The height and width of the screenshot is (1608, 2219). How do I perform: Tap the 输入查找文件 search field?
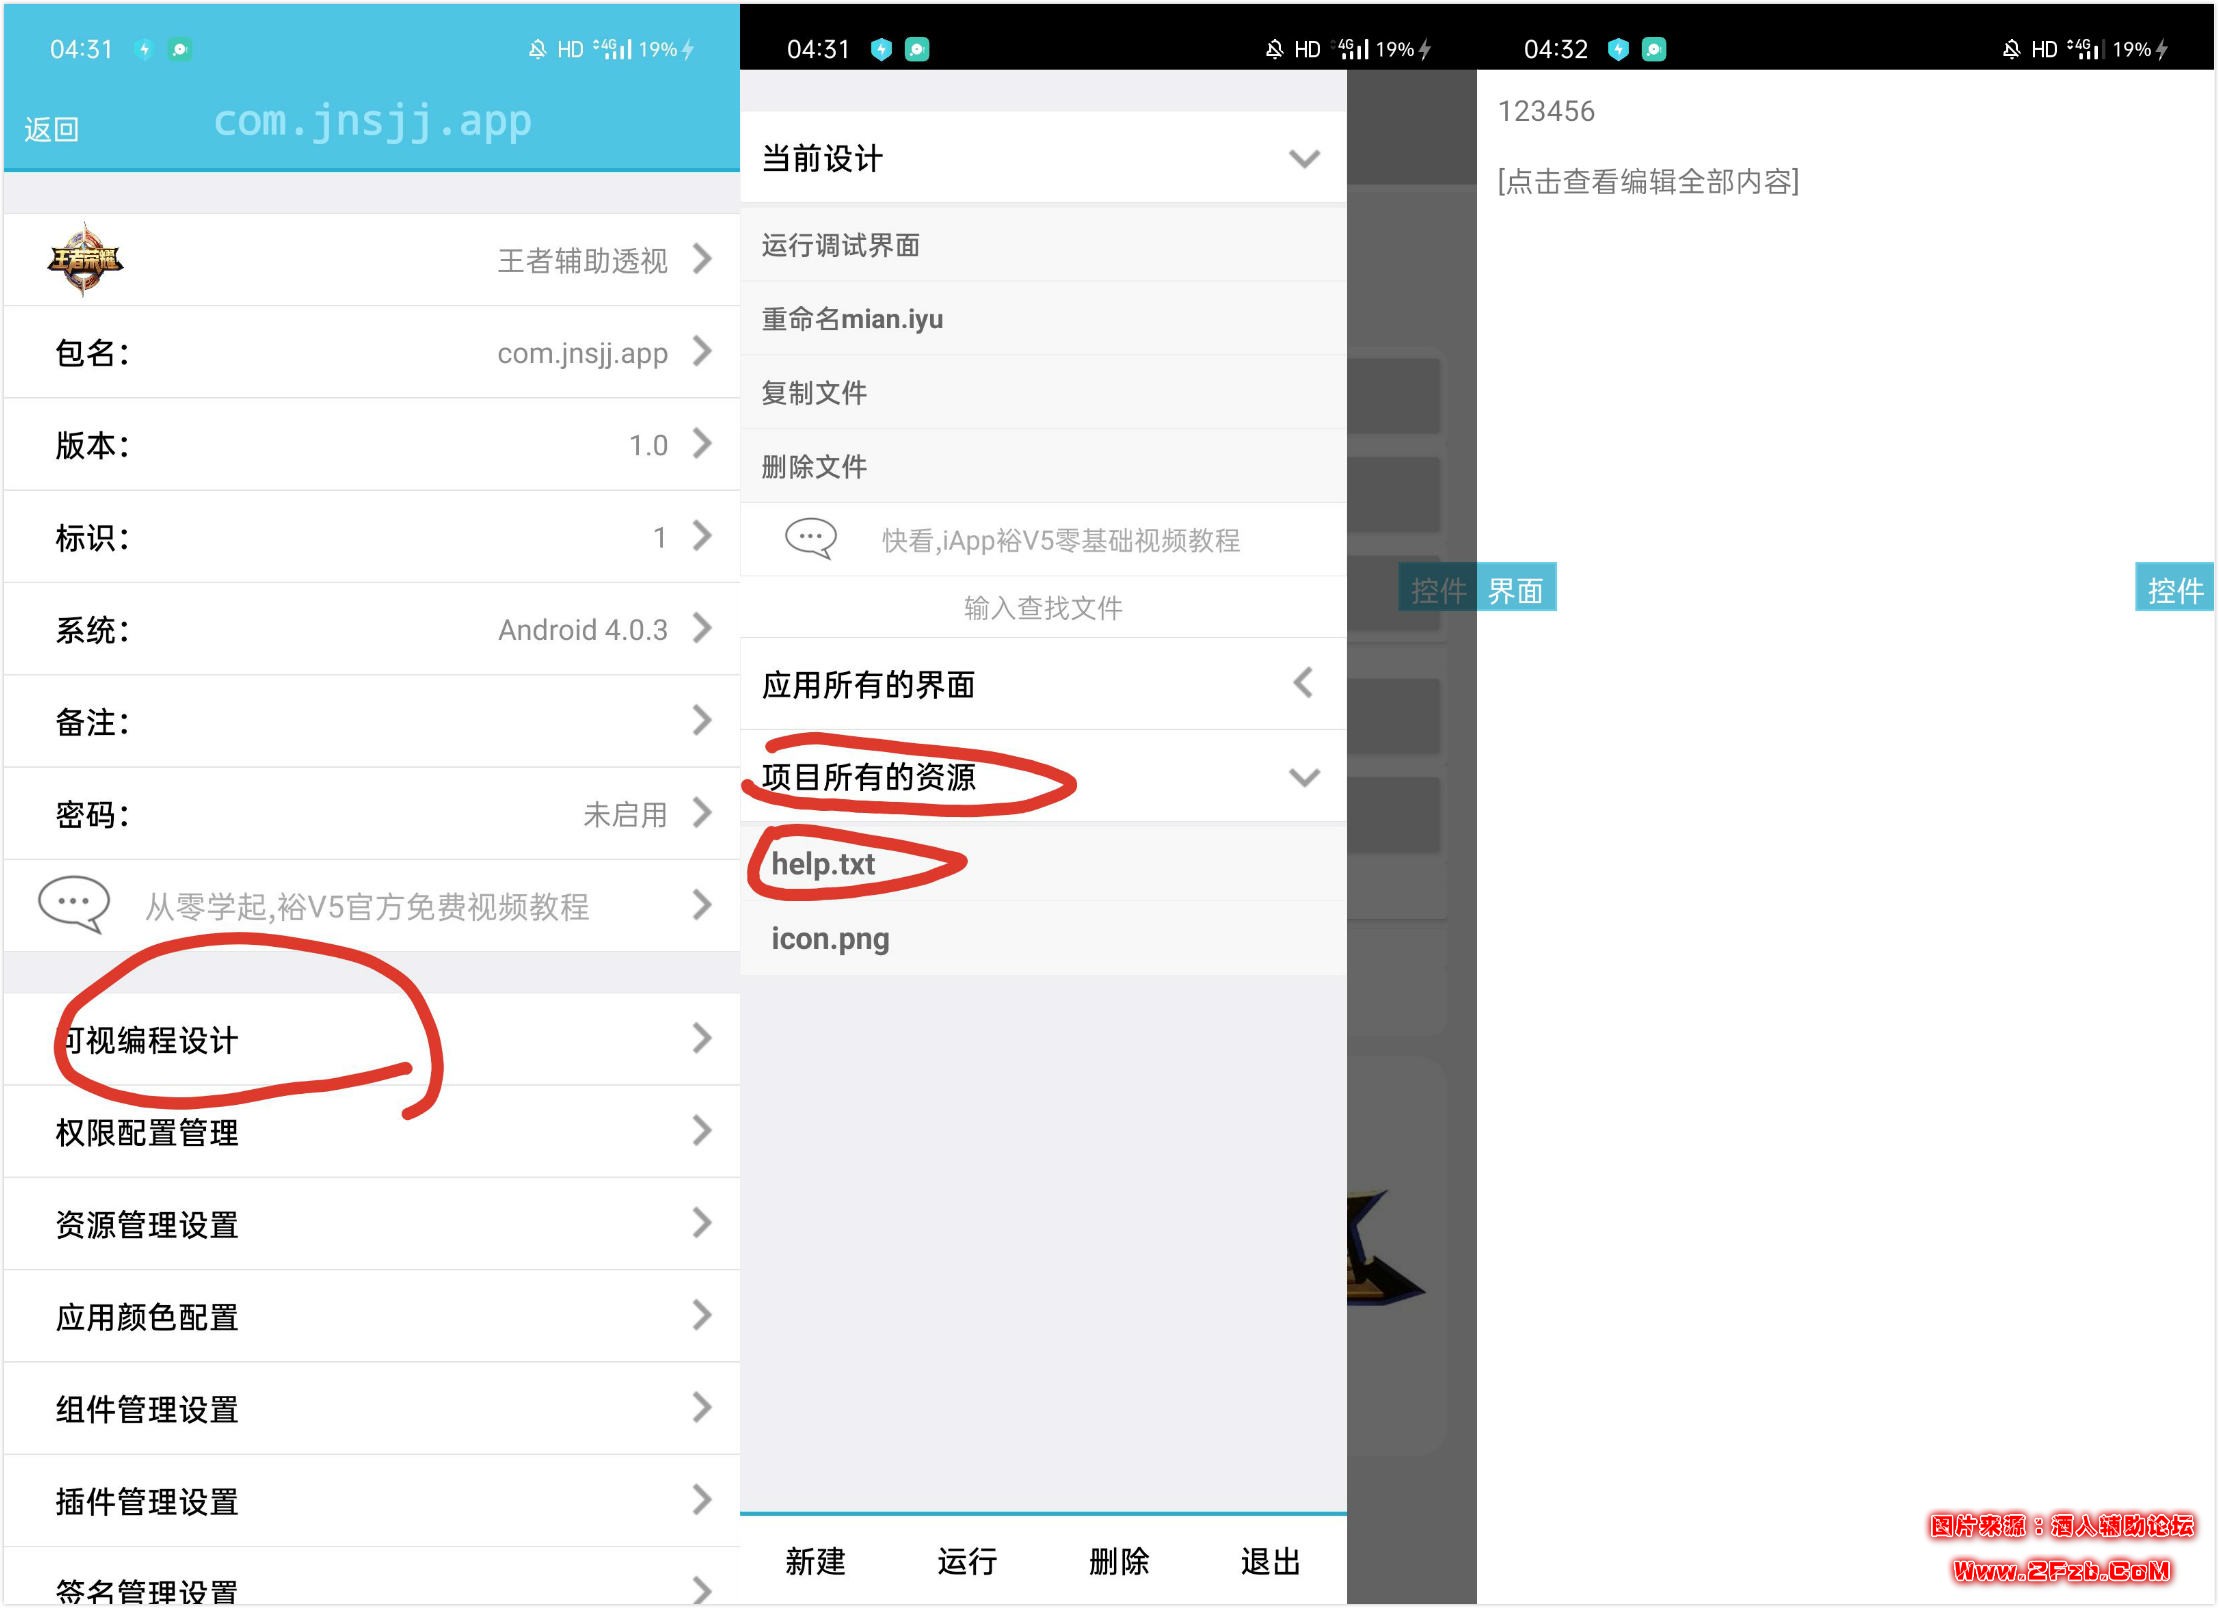pos(1042,608)
